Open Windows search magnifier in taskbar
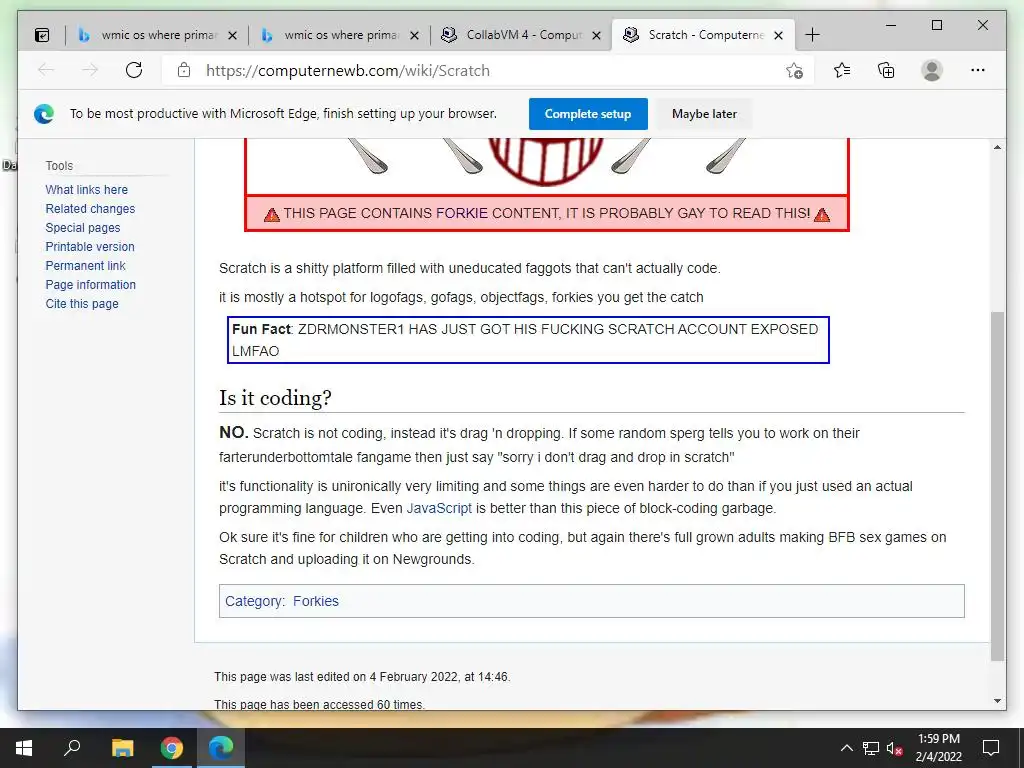Viewport: 1024px width, 768px height. point(72,748)
